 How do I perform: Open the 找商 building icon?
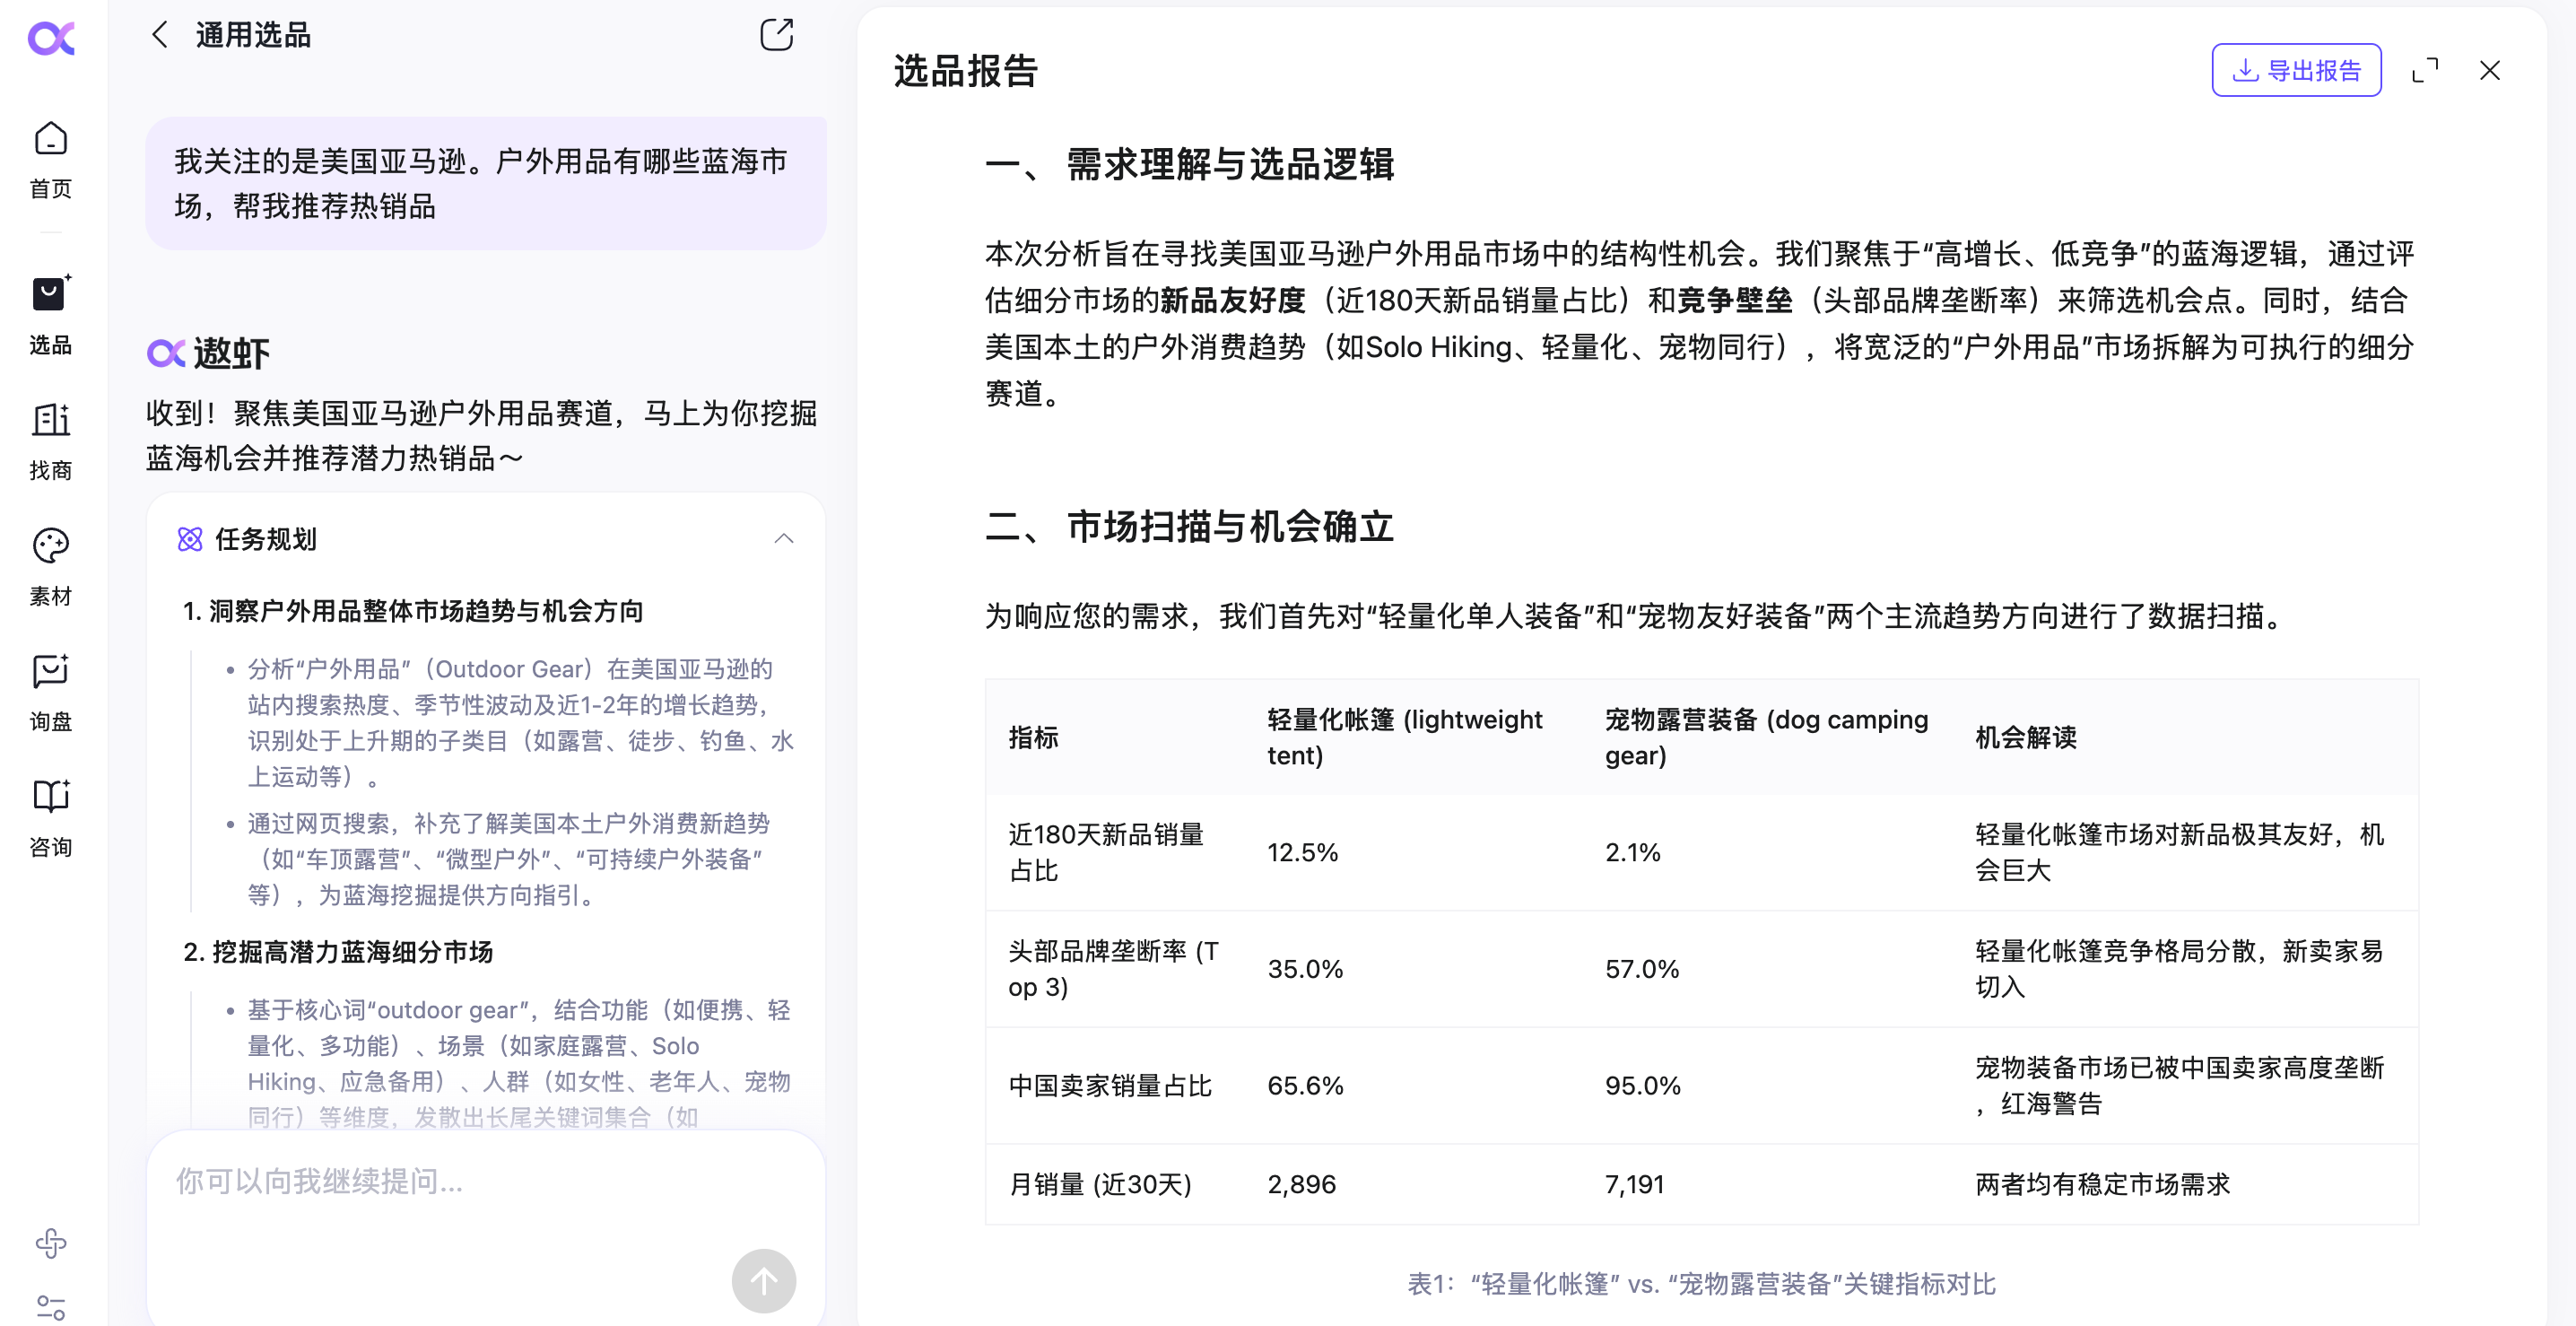[x=51, y=421]
